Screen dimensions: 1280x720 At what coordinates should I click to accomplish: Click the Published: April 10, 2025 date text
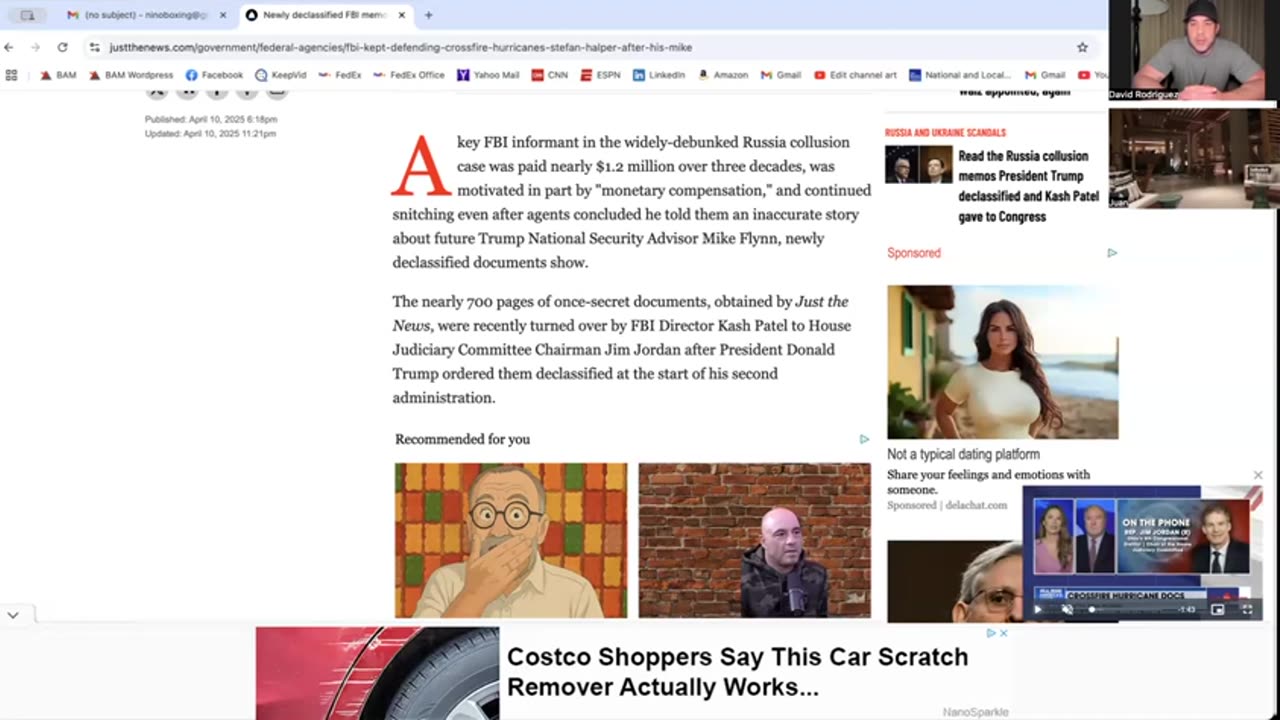(211, 119)
